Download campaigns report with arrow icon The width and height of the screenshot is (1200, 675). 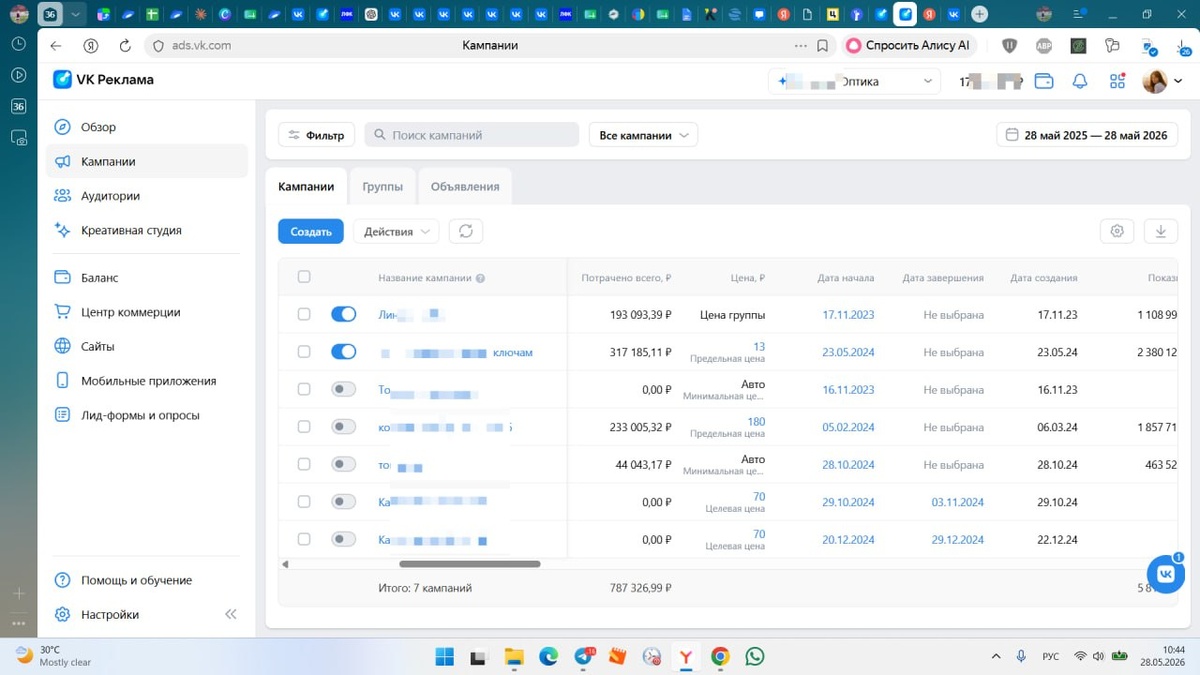[1161, 231]
